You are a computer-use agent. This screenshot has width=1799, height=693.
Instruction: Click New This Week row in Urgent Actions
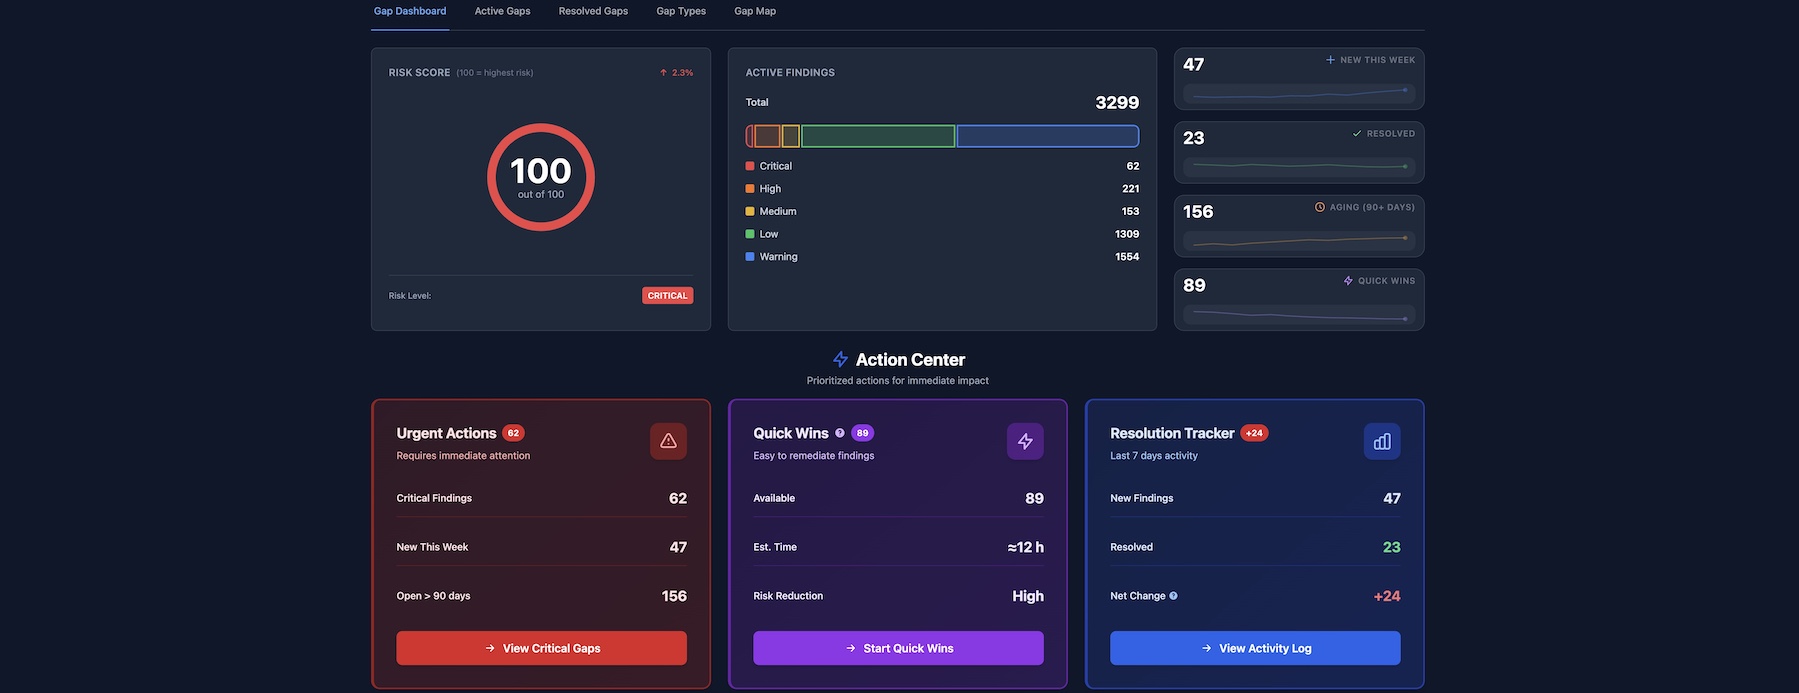pyautogui.click(x=541, y=547)
